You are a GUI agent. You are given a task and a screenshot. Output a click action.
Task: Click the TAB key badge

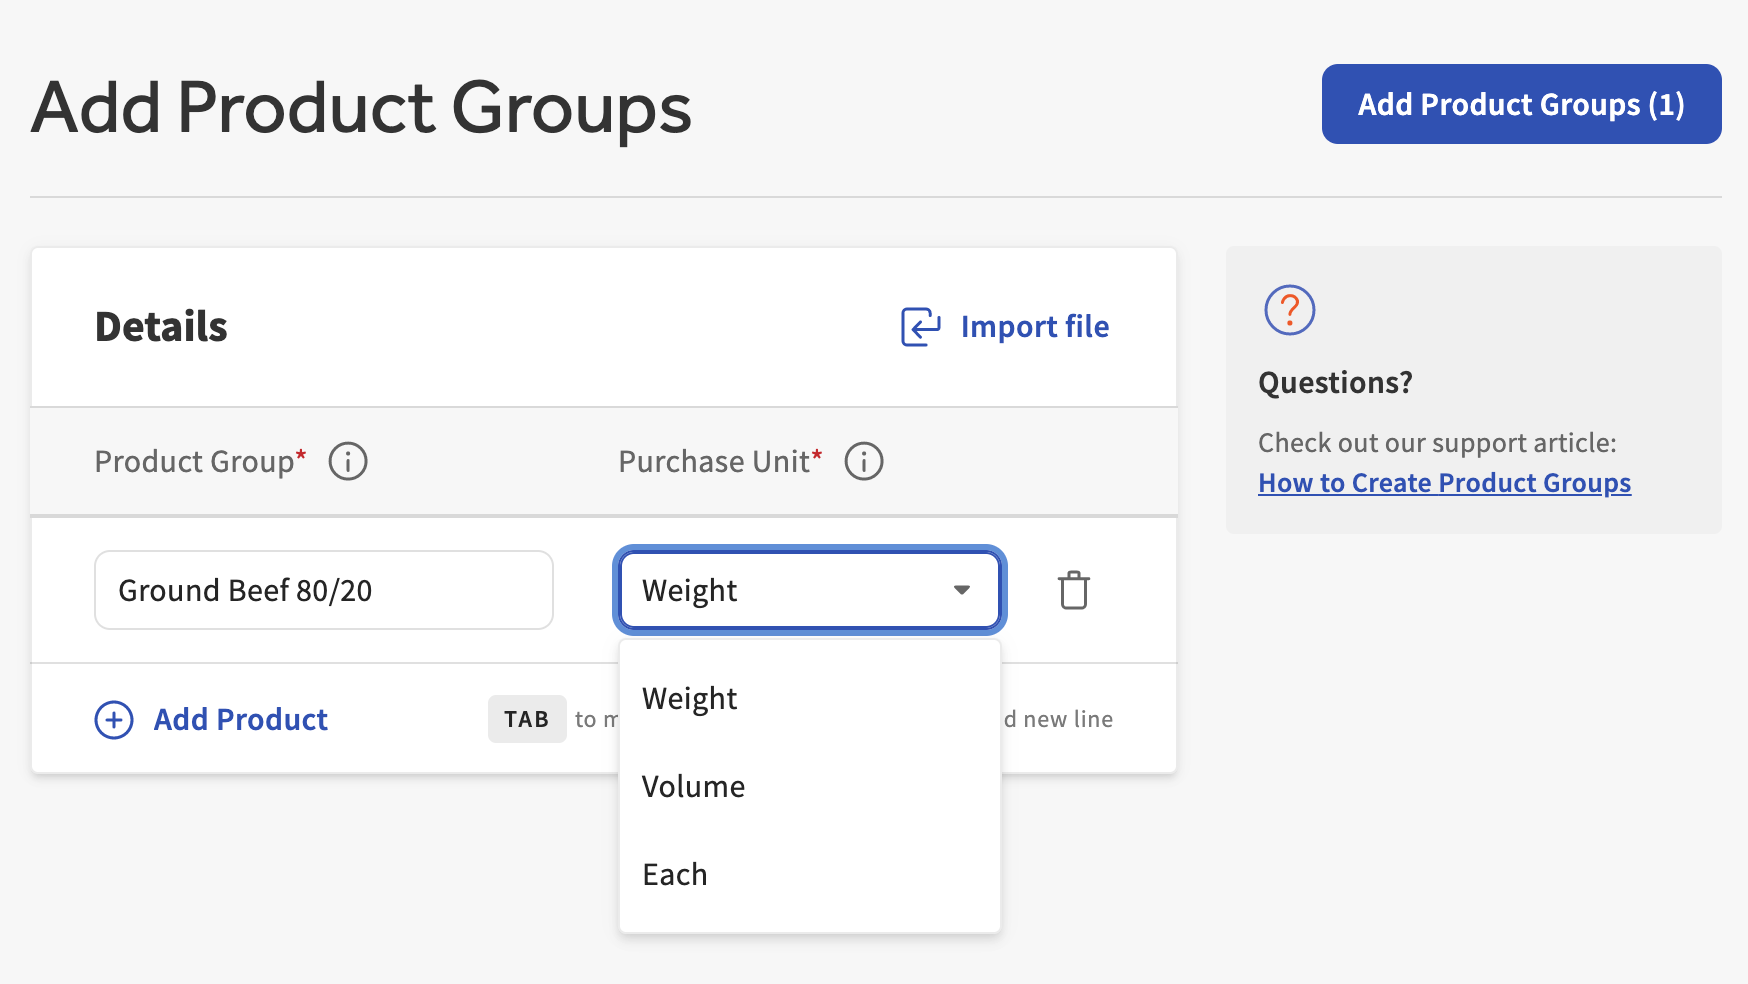point(527,718)
